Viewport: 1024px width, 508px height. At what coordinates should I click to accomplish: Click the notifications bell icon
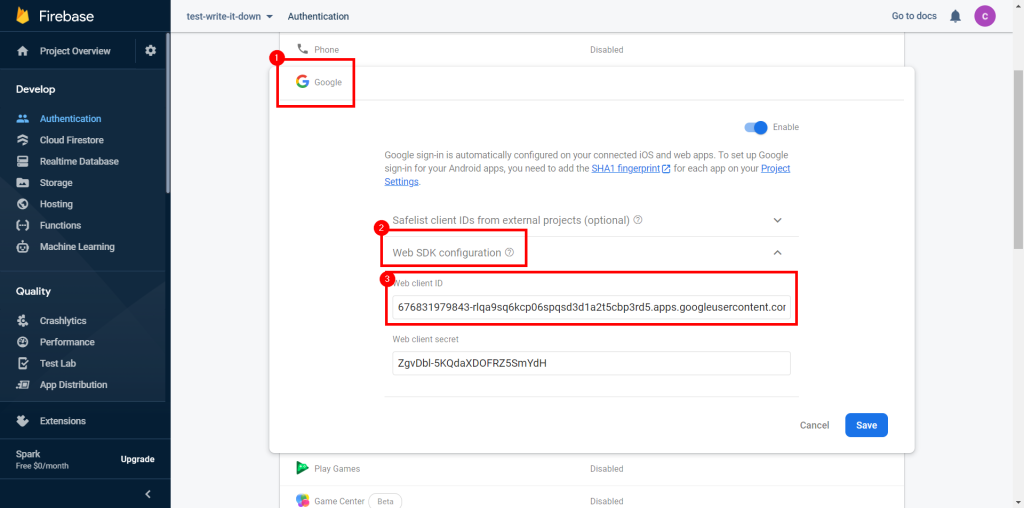(x=955, y=16)
